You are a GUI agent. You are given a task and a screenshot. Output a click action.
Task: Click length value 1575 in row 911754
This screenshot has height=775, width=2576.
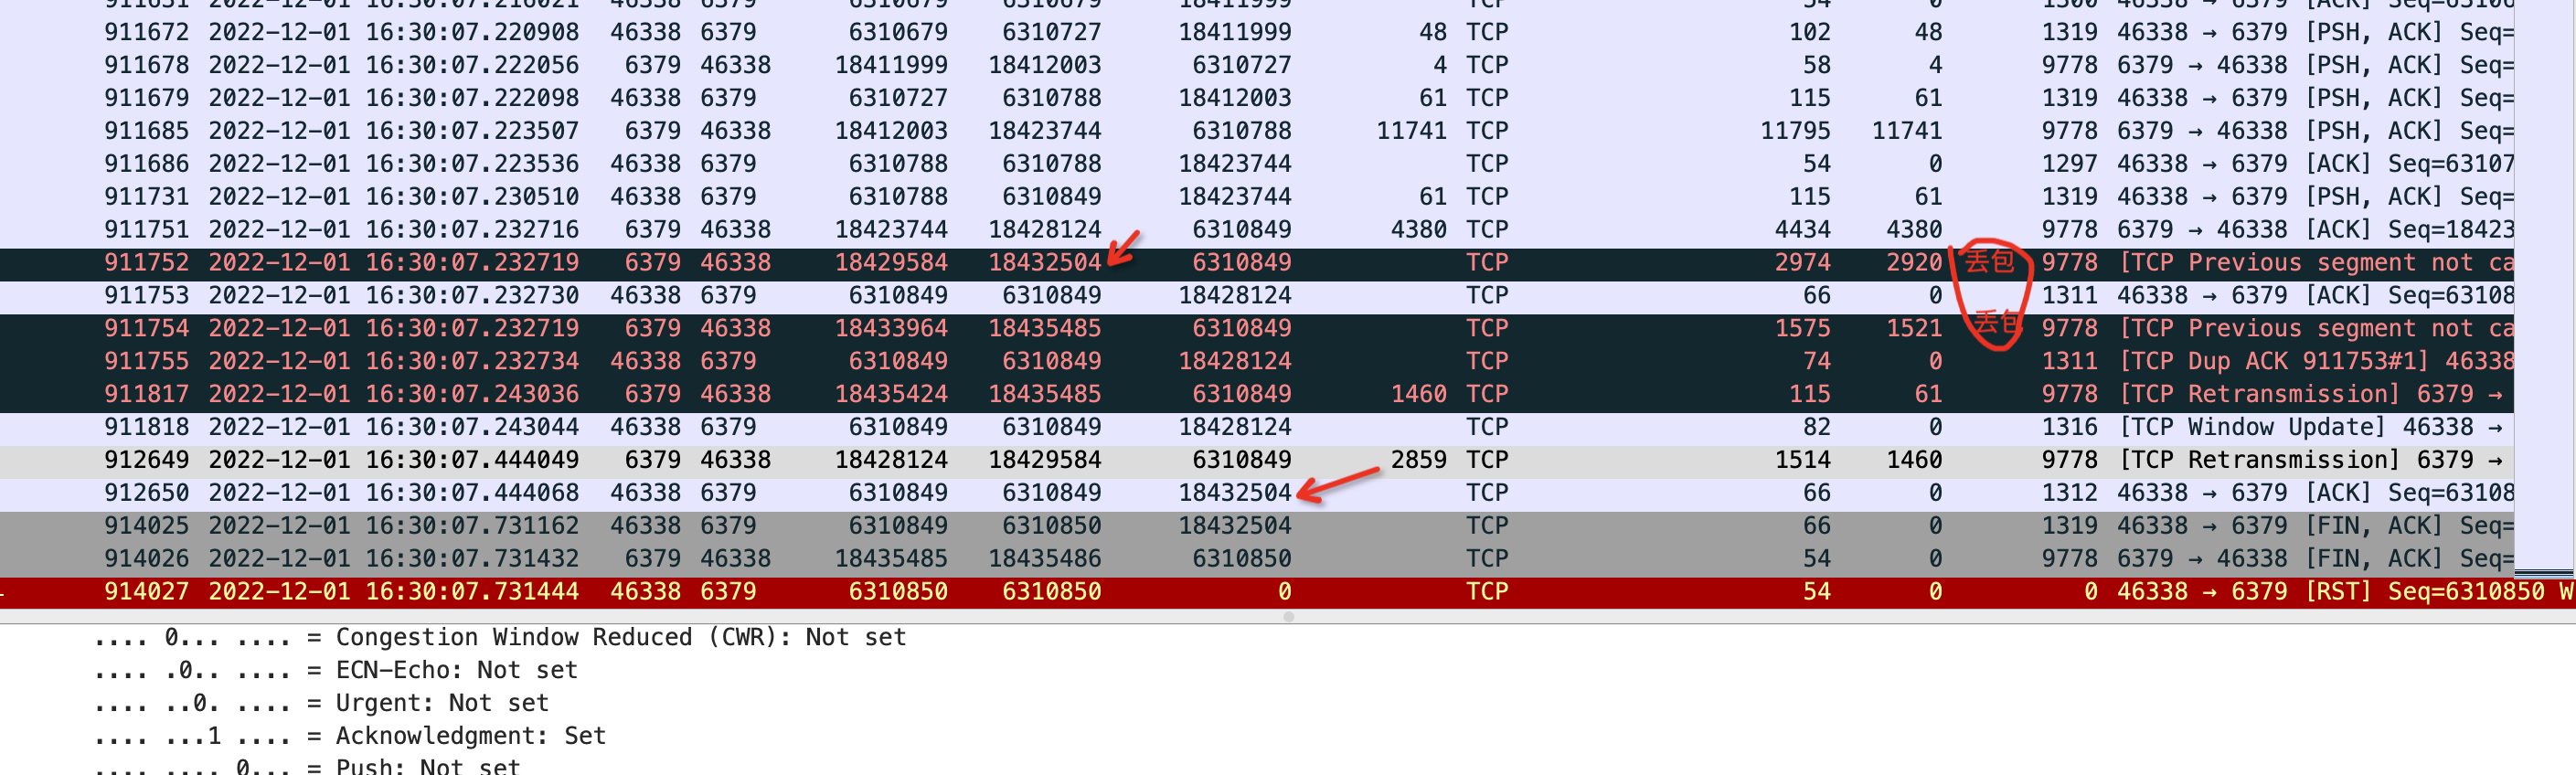pyautogui.click(x=1802, y=328)
